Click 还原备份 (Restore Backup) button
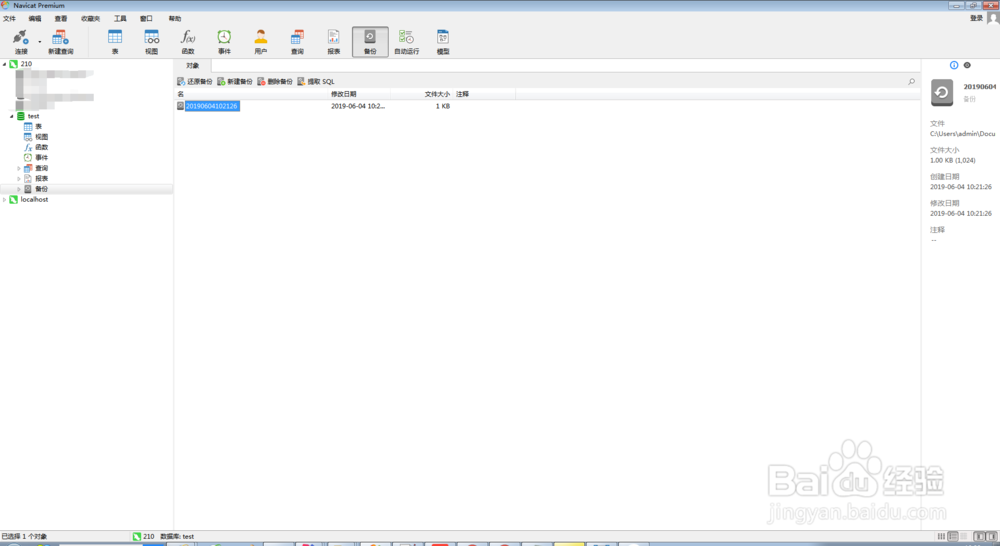 coord(195,82)
